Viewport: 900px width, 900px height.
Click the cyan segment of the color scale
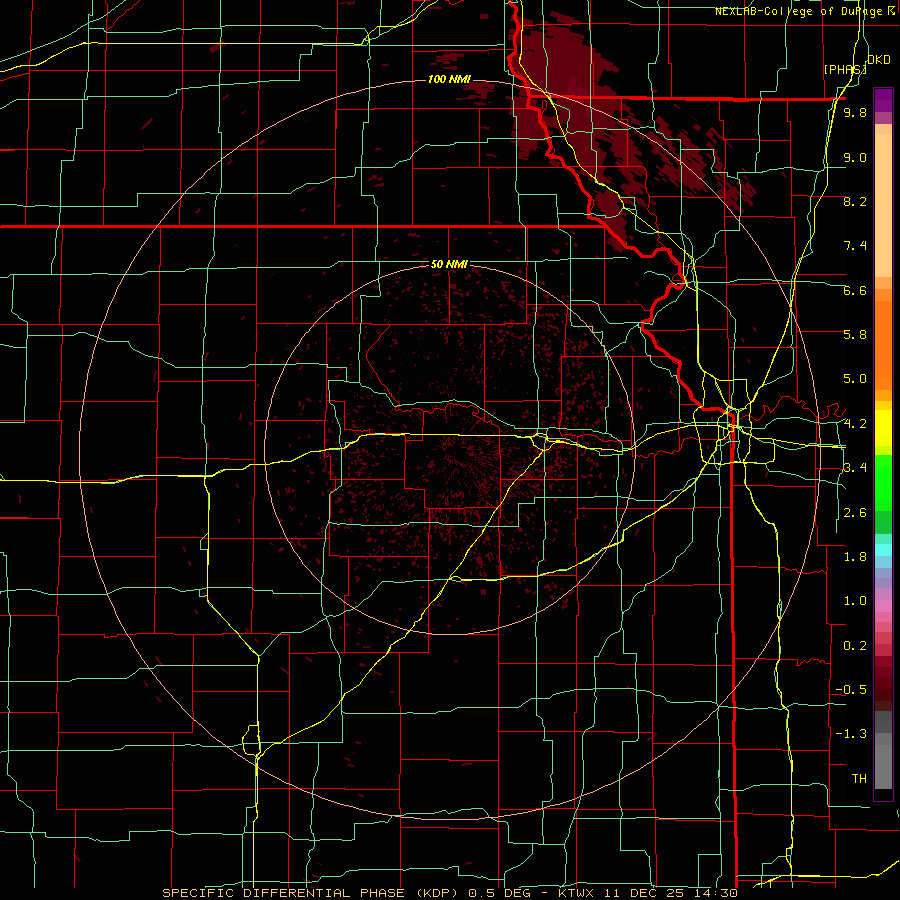883,550
